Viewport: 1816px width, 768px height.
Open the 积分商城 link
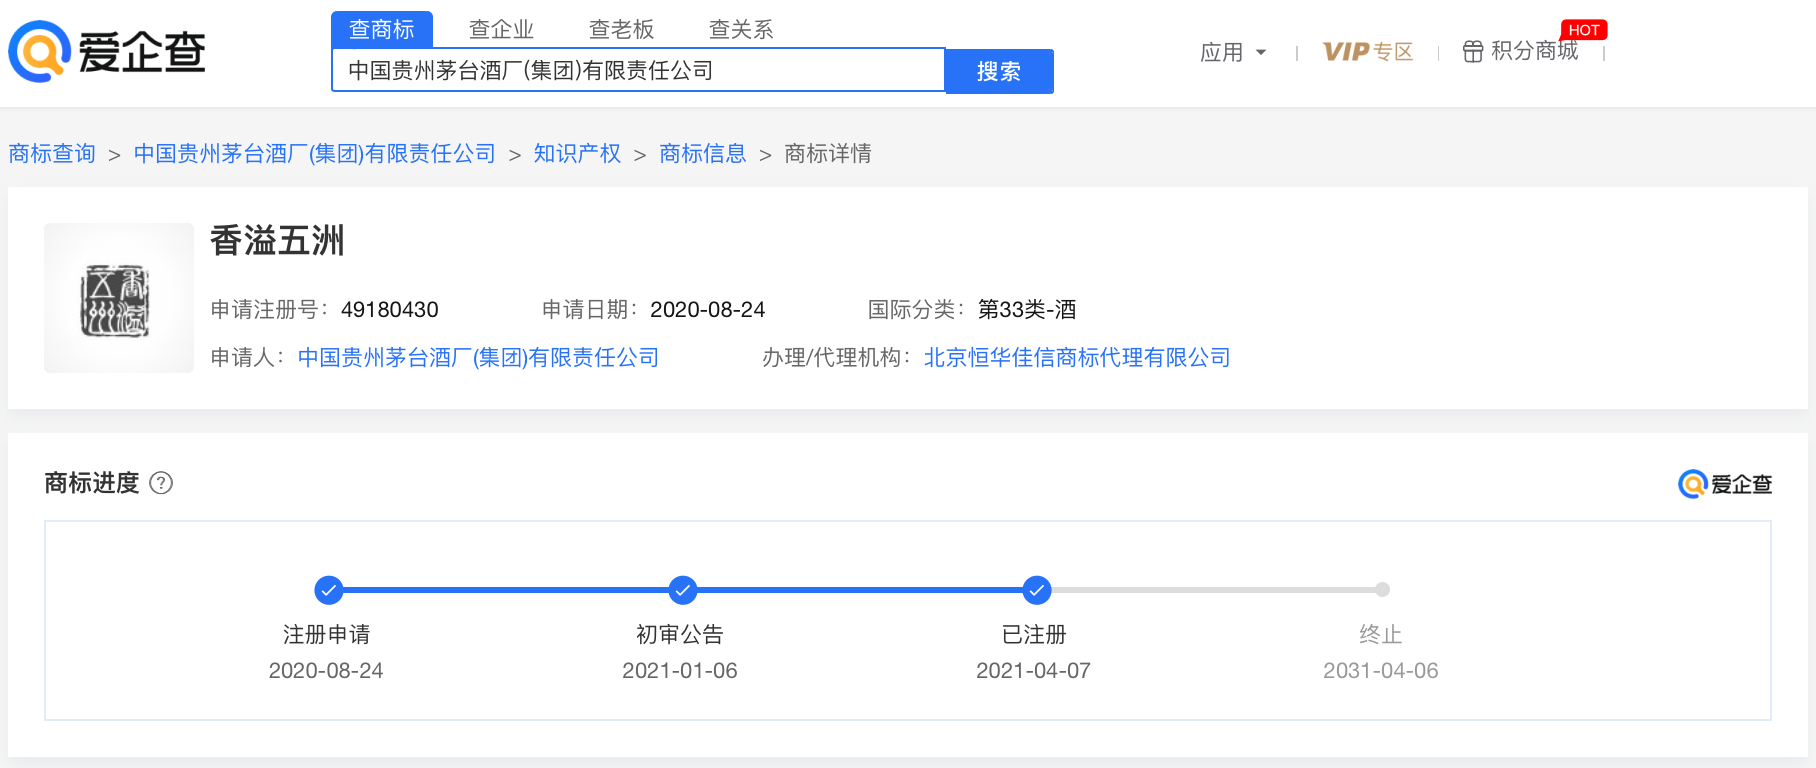pos(1534,51)
